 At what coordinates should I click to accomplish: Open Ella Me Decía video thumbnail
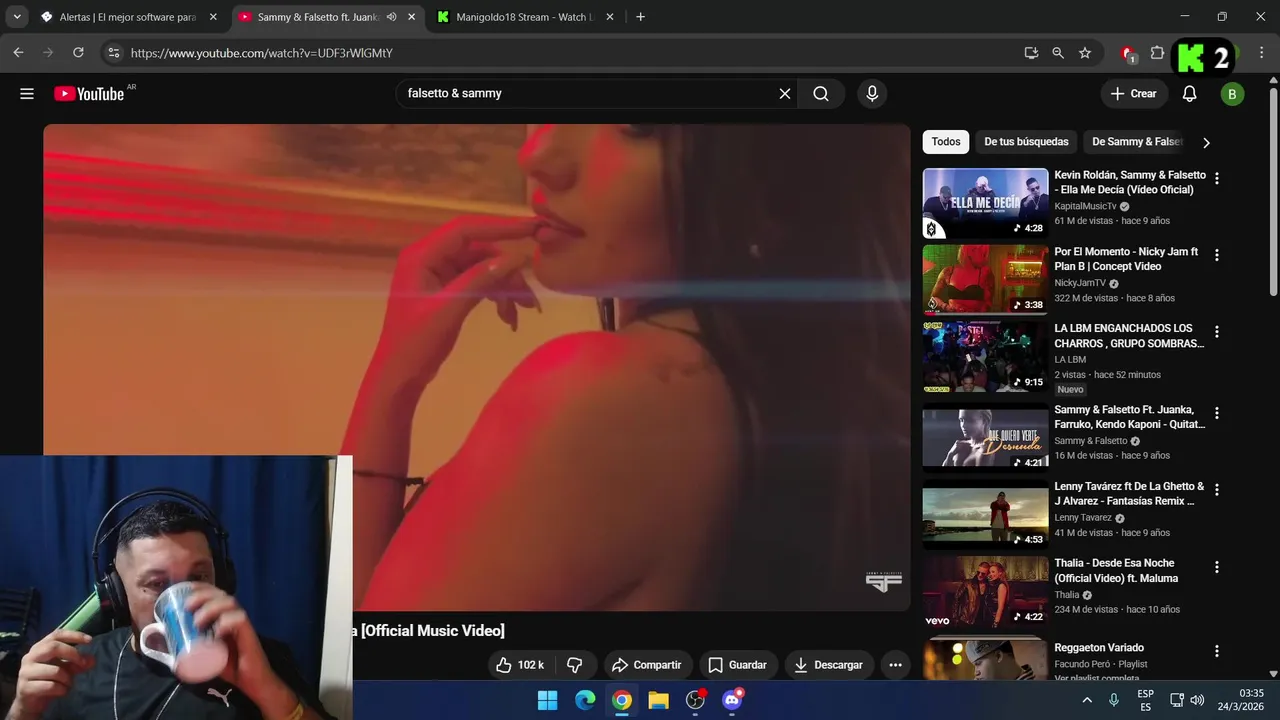(985, 203)
